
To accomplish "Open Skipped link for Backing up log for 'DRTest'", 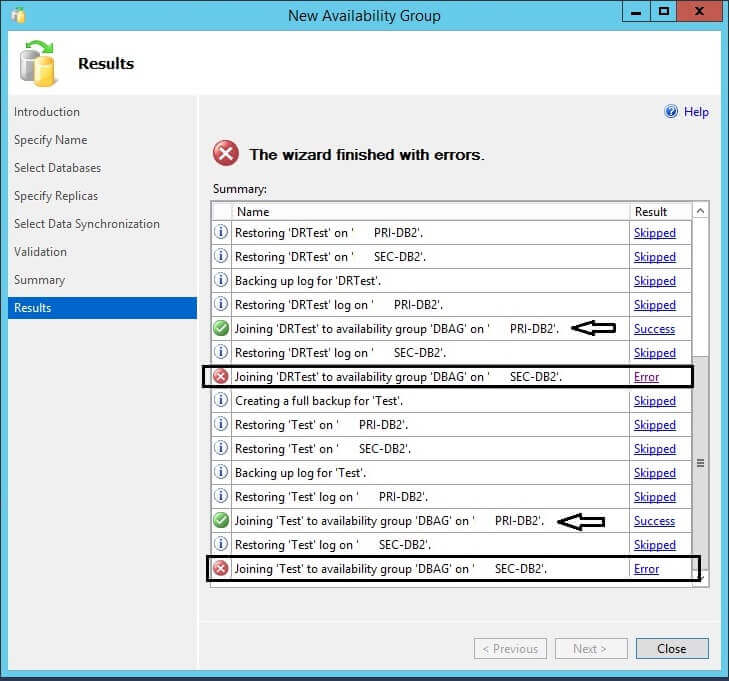I will pos(655,281).
